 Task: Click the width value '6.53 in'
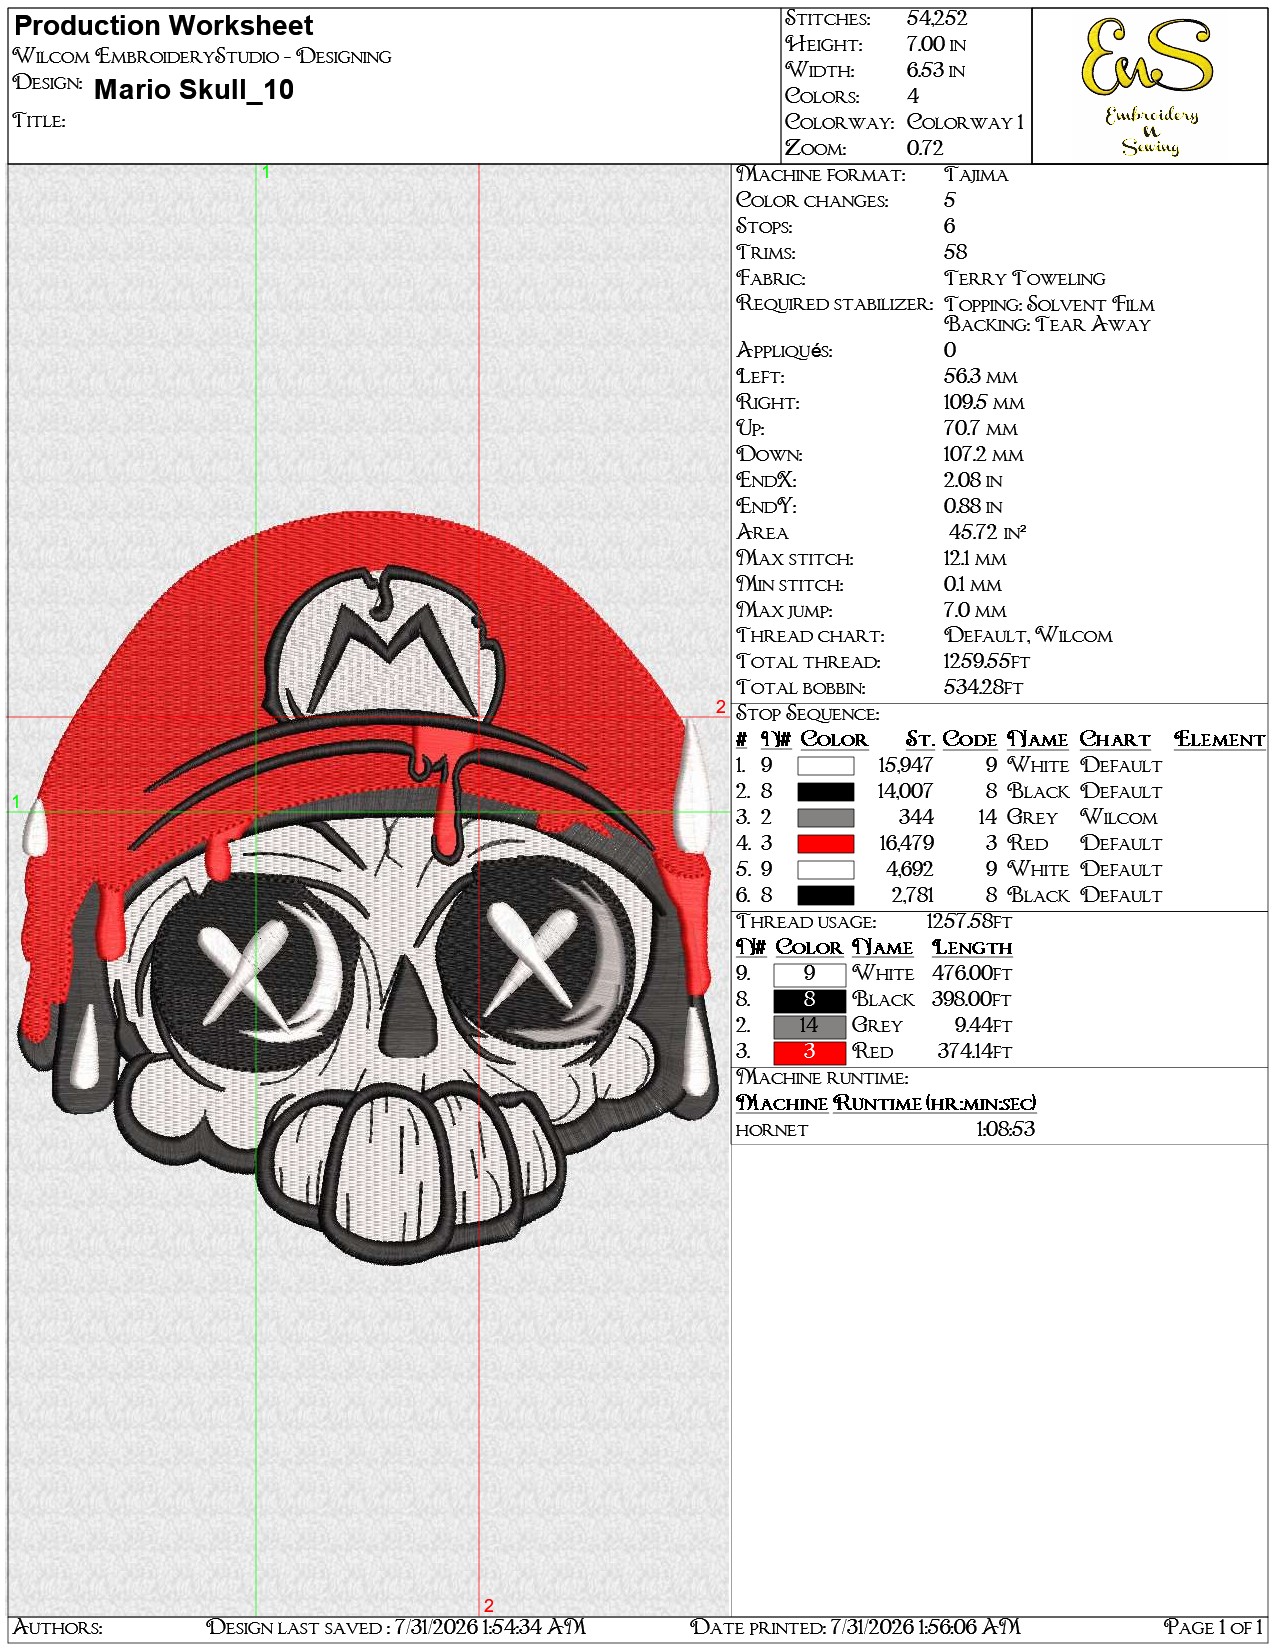[936, 70]
